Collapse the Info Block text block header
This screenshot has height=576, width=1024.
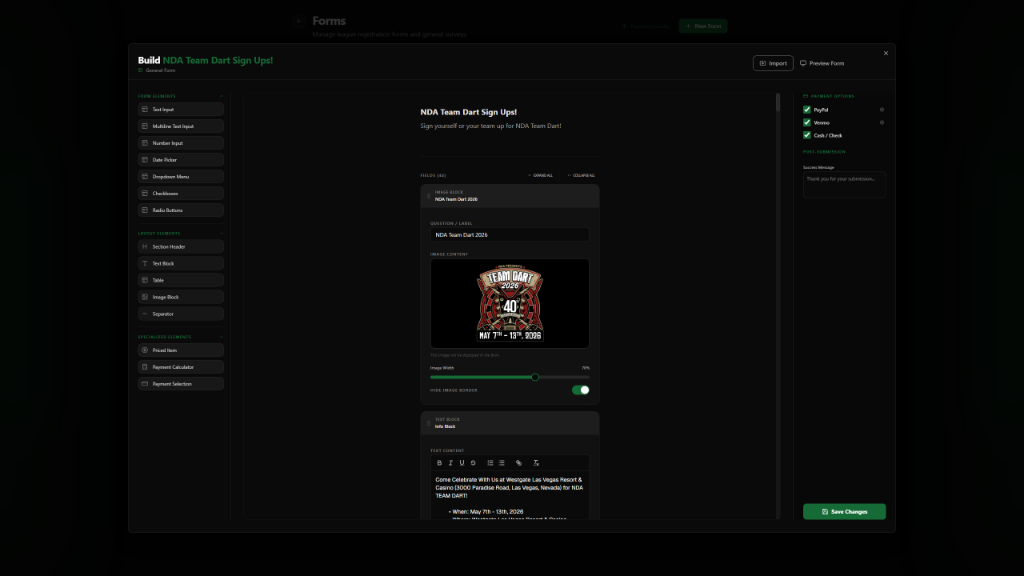pos(510,423)
